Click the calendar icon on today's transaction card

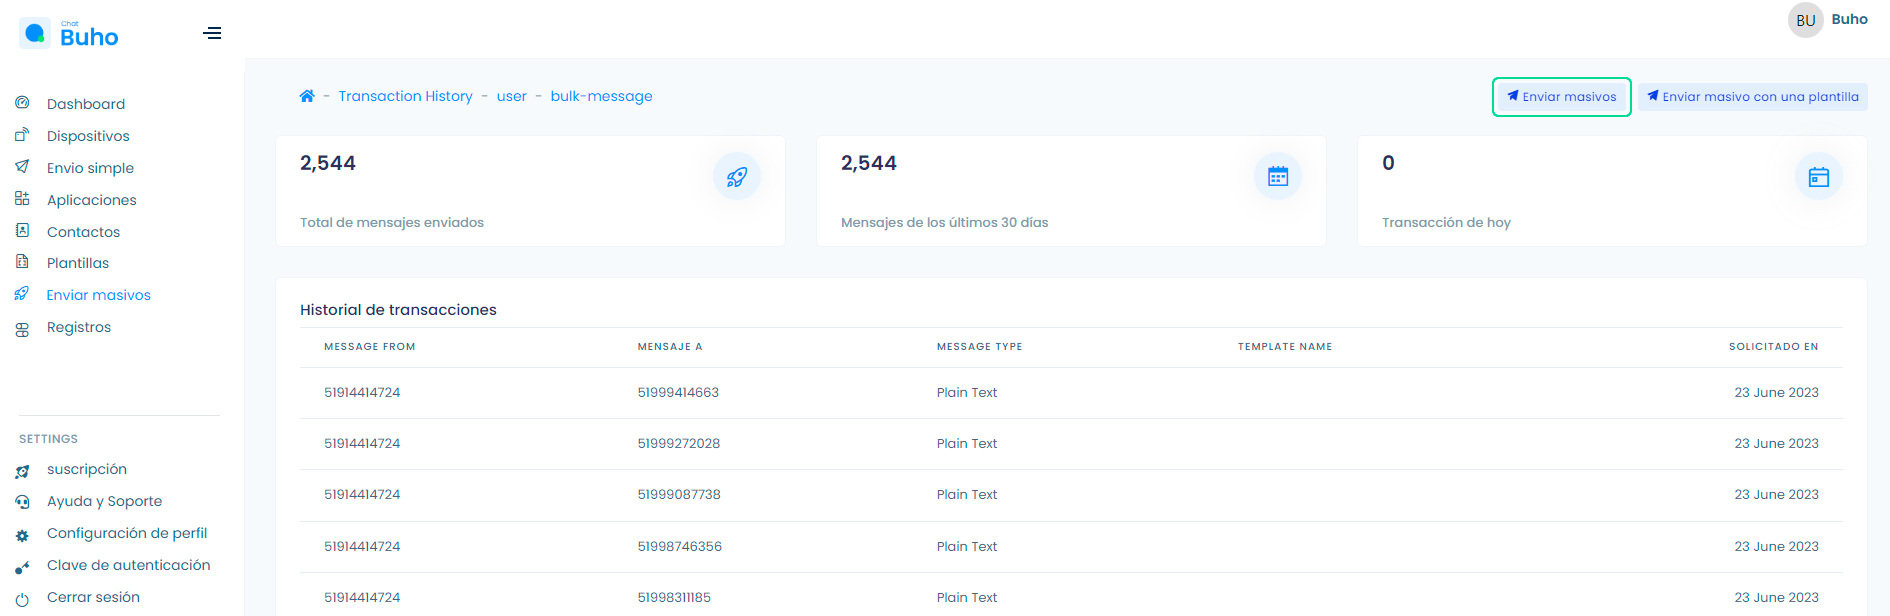tap(1819, 177)
